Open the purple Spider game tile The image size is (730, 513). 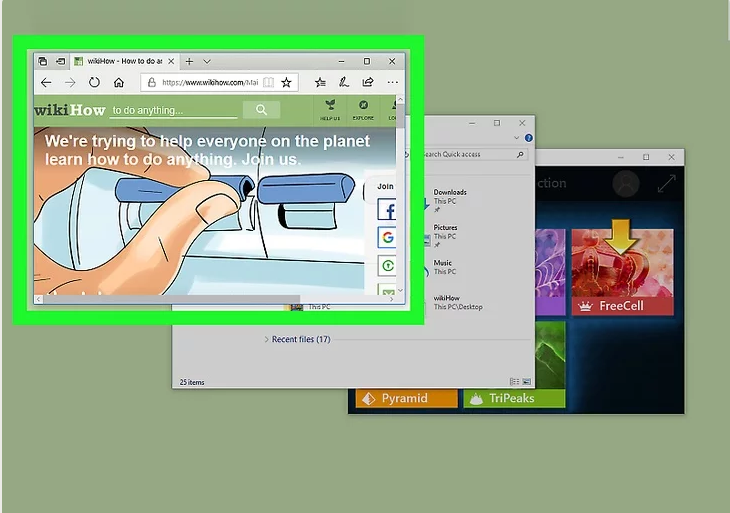pyautogui.click(x=550, y=272)
